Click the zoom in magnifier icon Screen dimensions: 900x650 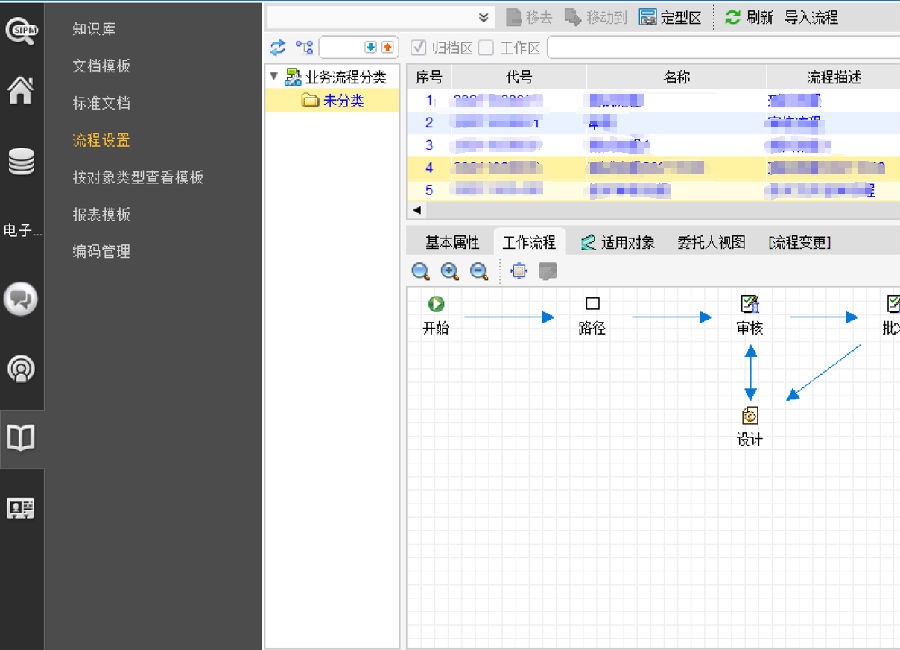click(x=450, y=271)
